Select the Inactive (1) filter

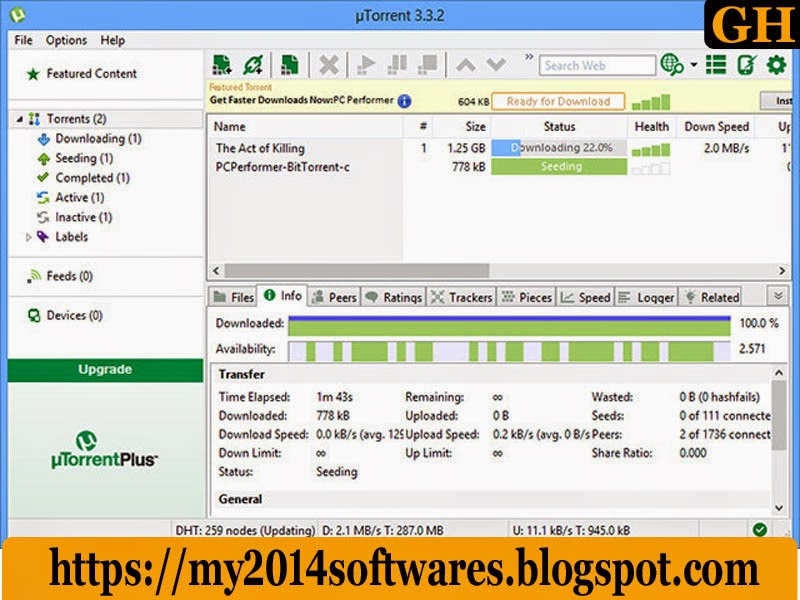83,217
